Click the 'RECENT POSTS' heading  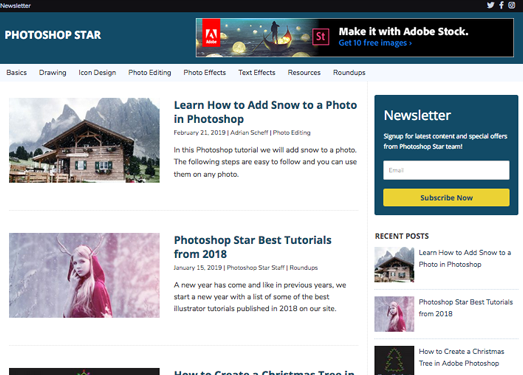point(402,236)
